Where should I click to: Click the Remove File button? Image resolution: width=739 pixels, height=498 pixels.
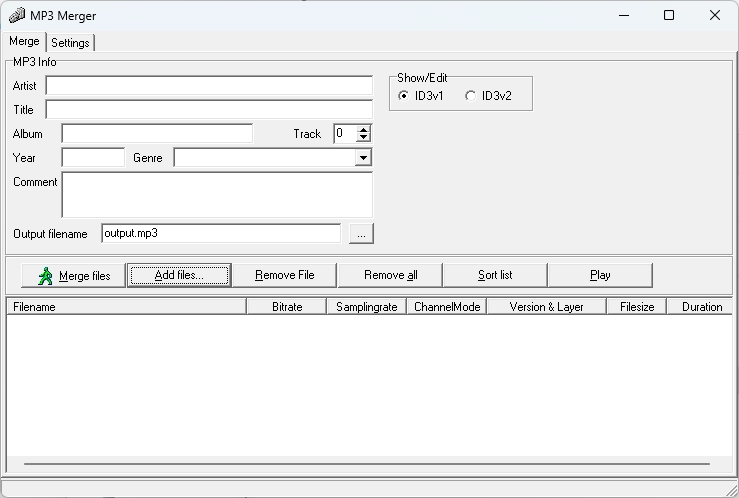[285, 275]
